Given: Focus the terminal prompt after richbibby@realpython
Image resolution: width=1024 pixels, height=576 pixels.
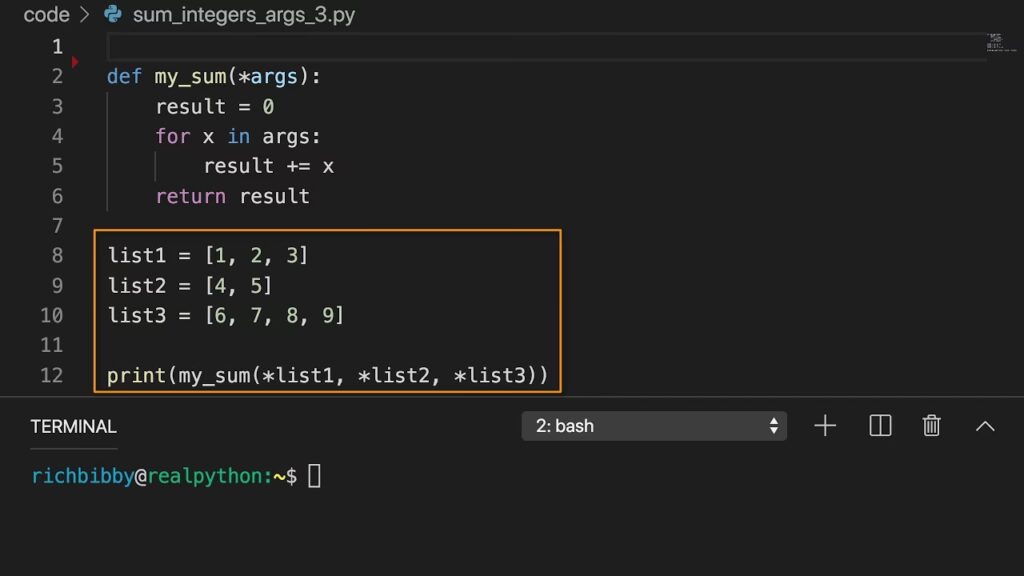Looking at the screenshot, I should (314, 477).
